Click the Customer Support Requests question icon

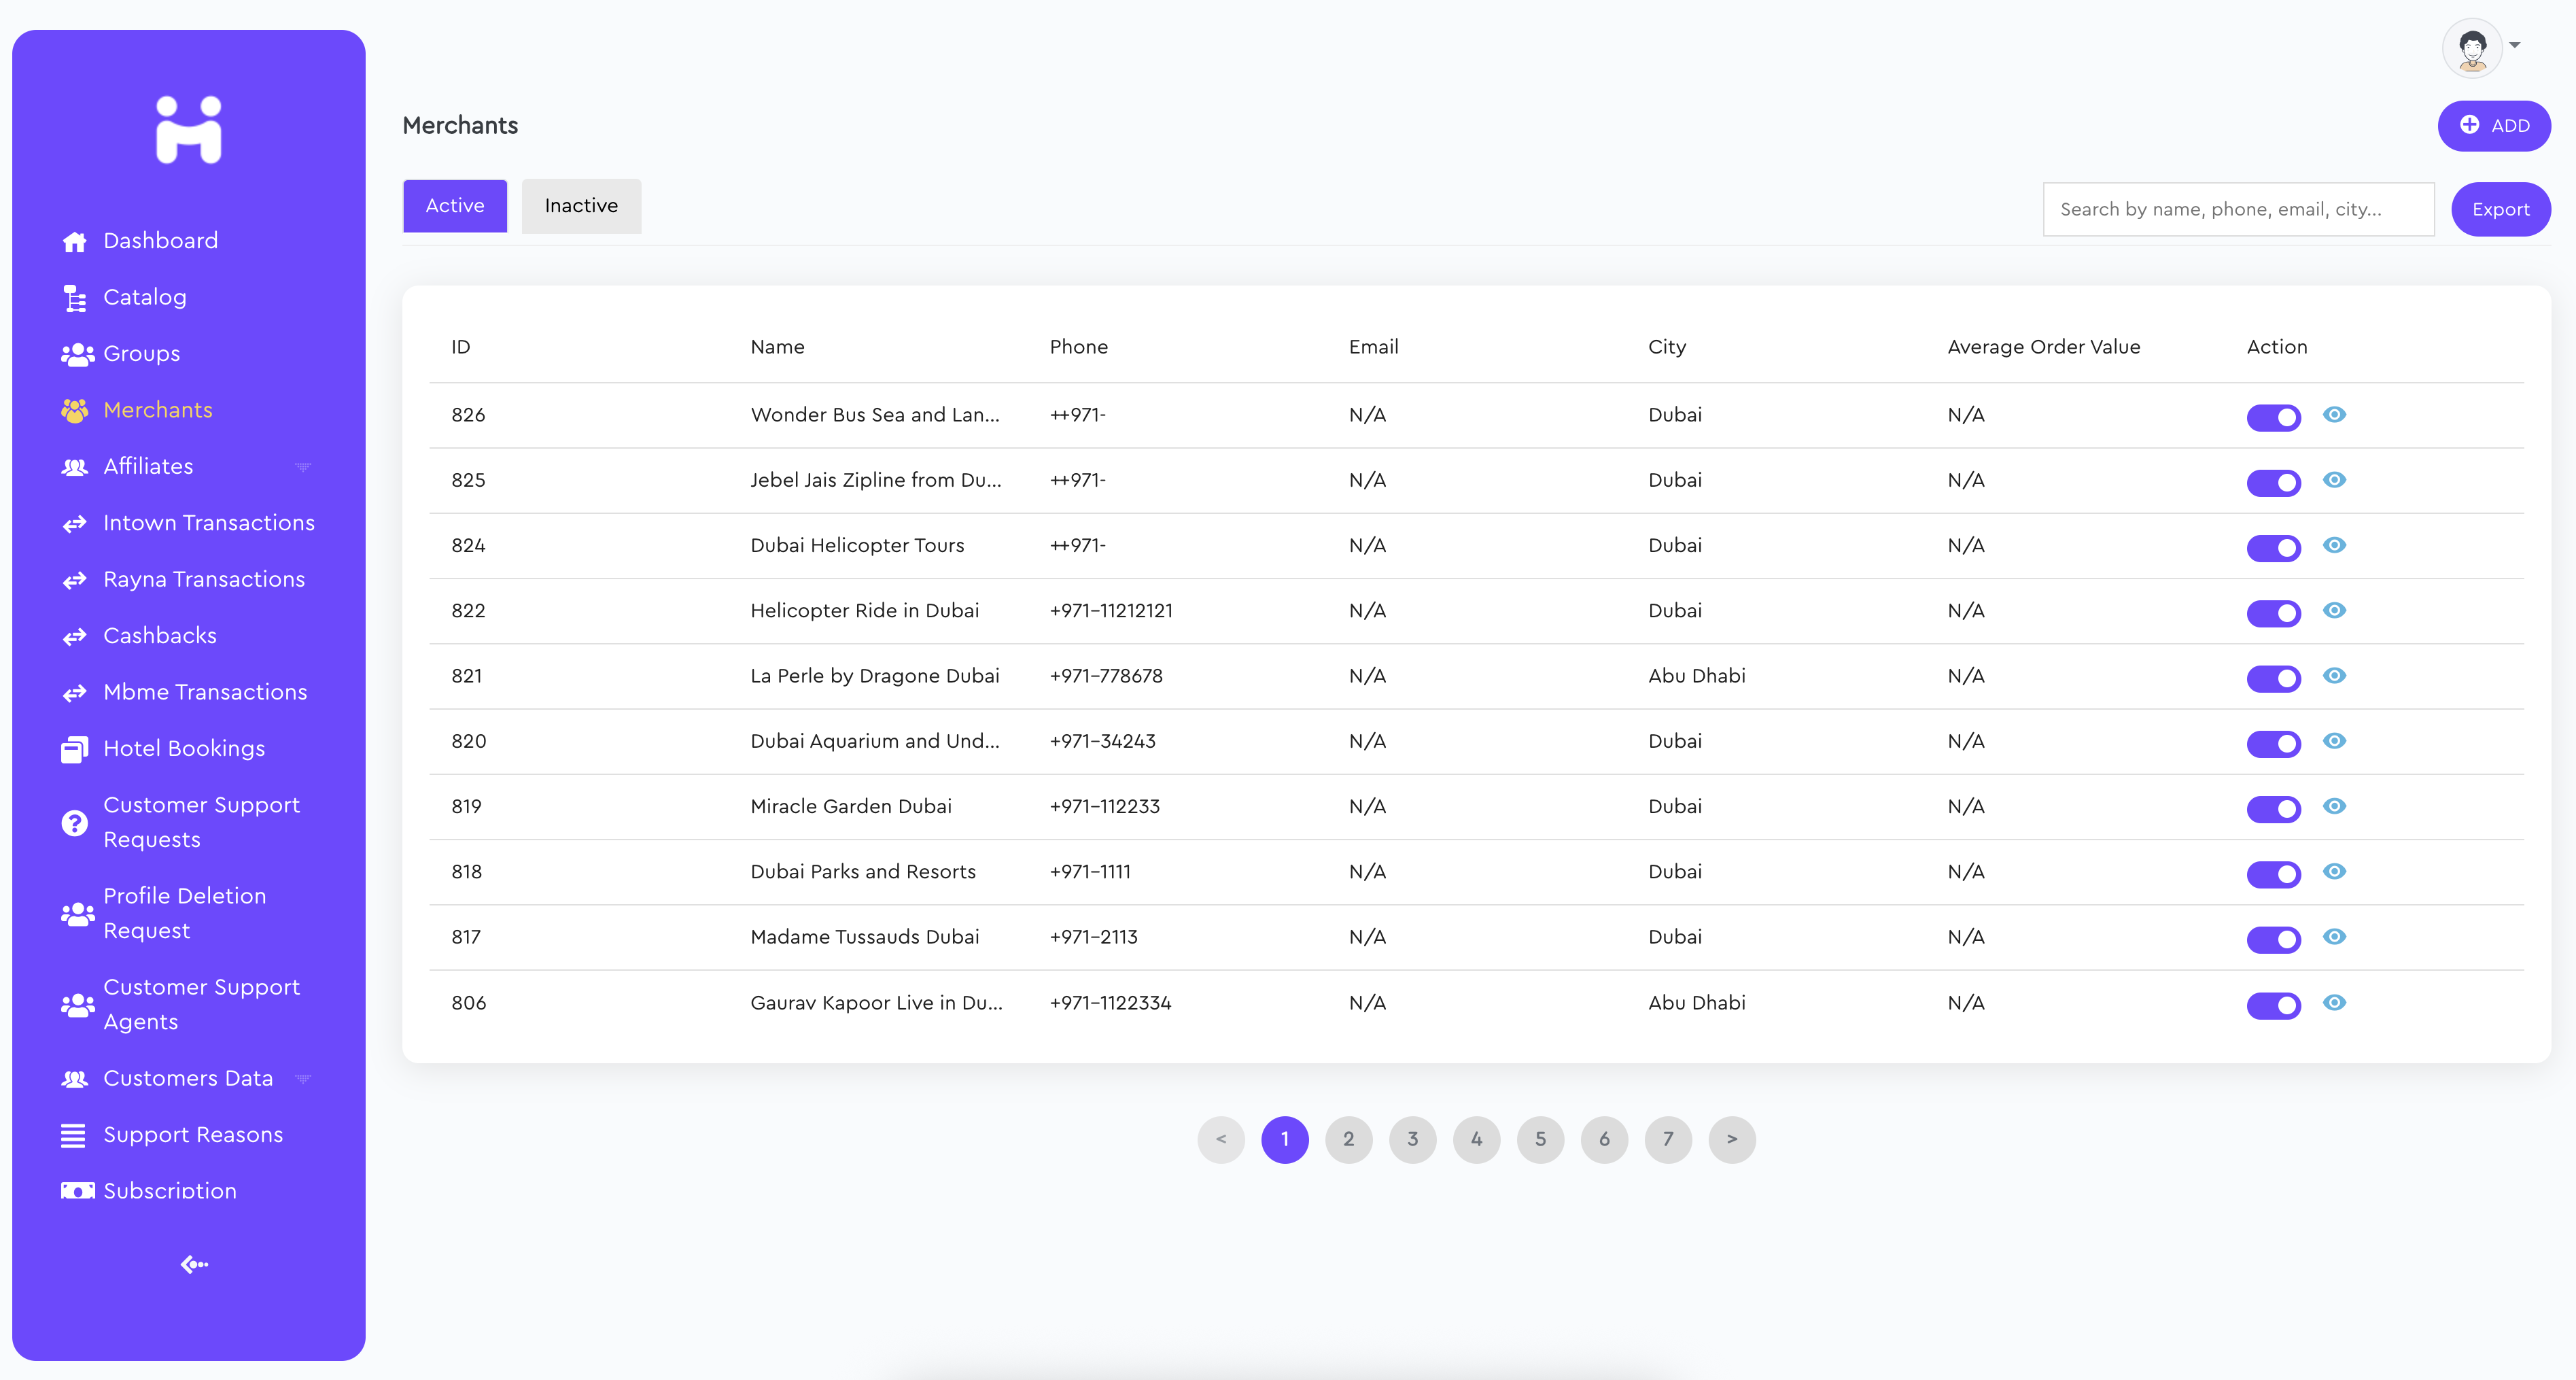[74, 822]
